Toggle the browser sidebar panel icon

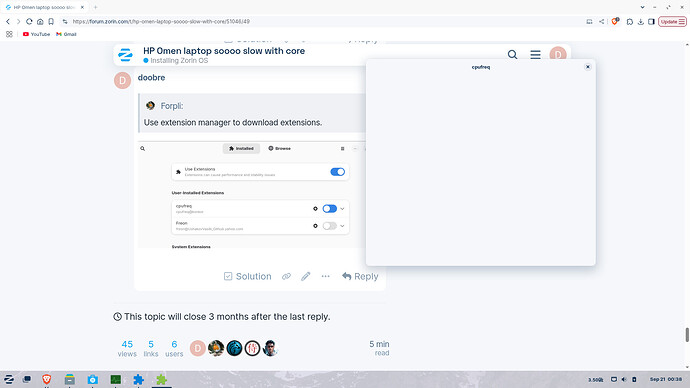click(651, 22)
